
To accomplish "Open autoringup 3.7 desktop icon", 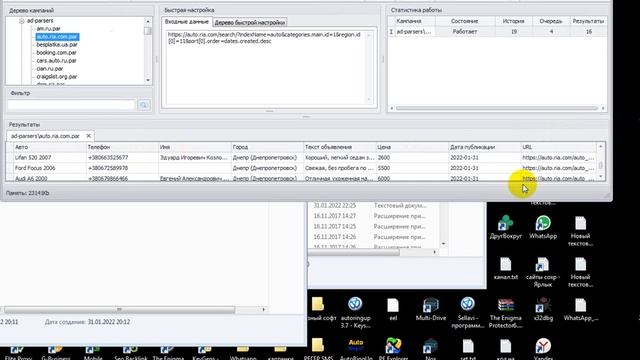I will pyautogui.click(x=355, y=312).
